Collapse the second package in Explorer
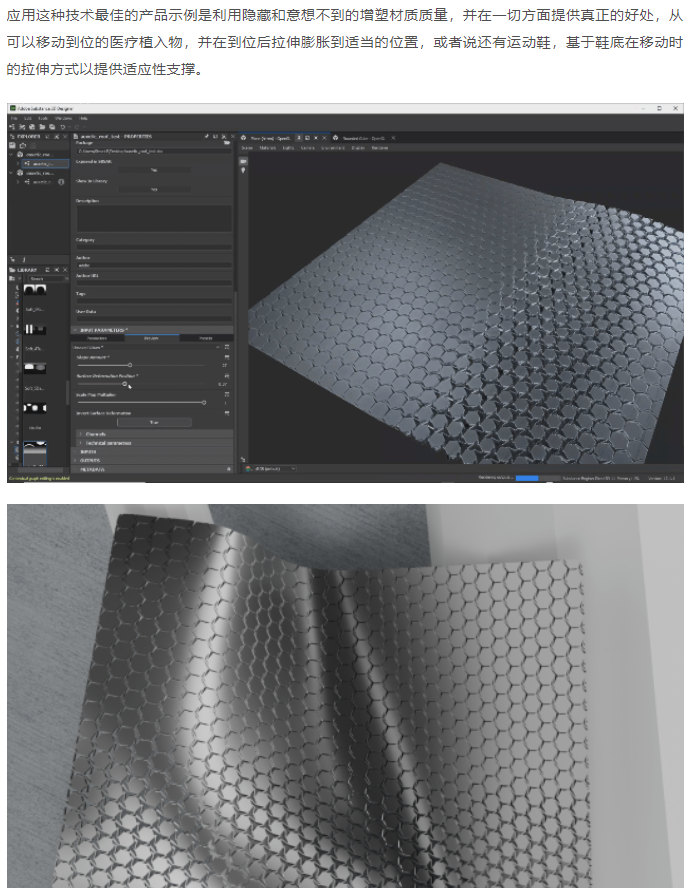This screenshot has height=888, width=698. click(x=11, y=173)
